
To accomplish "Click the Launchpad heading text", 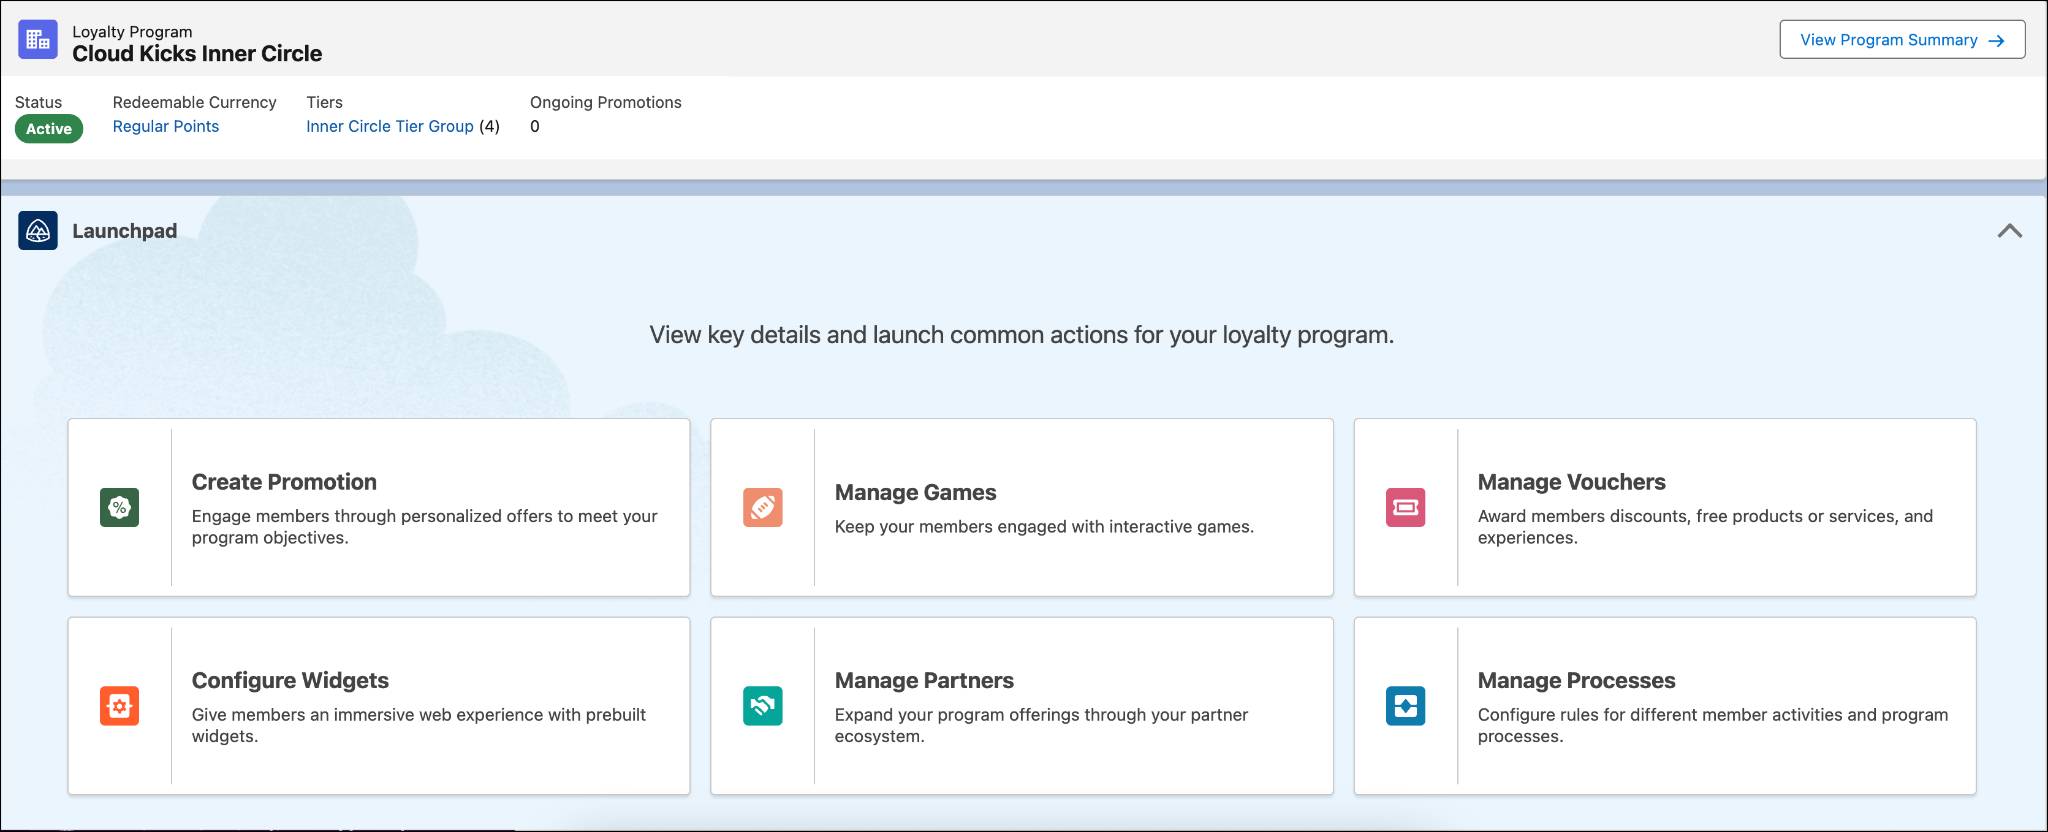I will (125, 231).
